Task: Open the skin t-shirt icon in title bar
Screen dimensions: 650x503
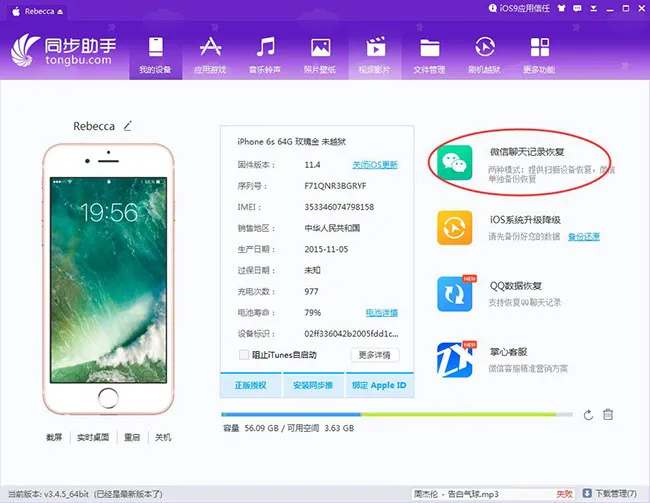Action: point(561,8)
